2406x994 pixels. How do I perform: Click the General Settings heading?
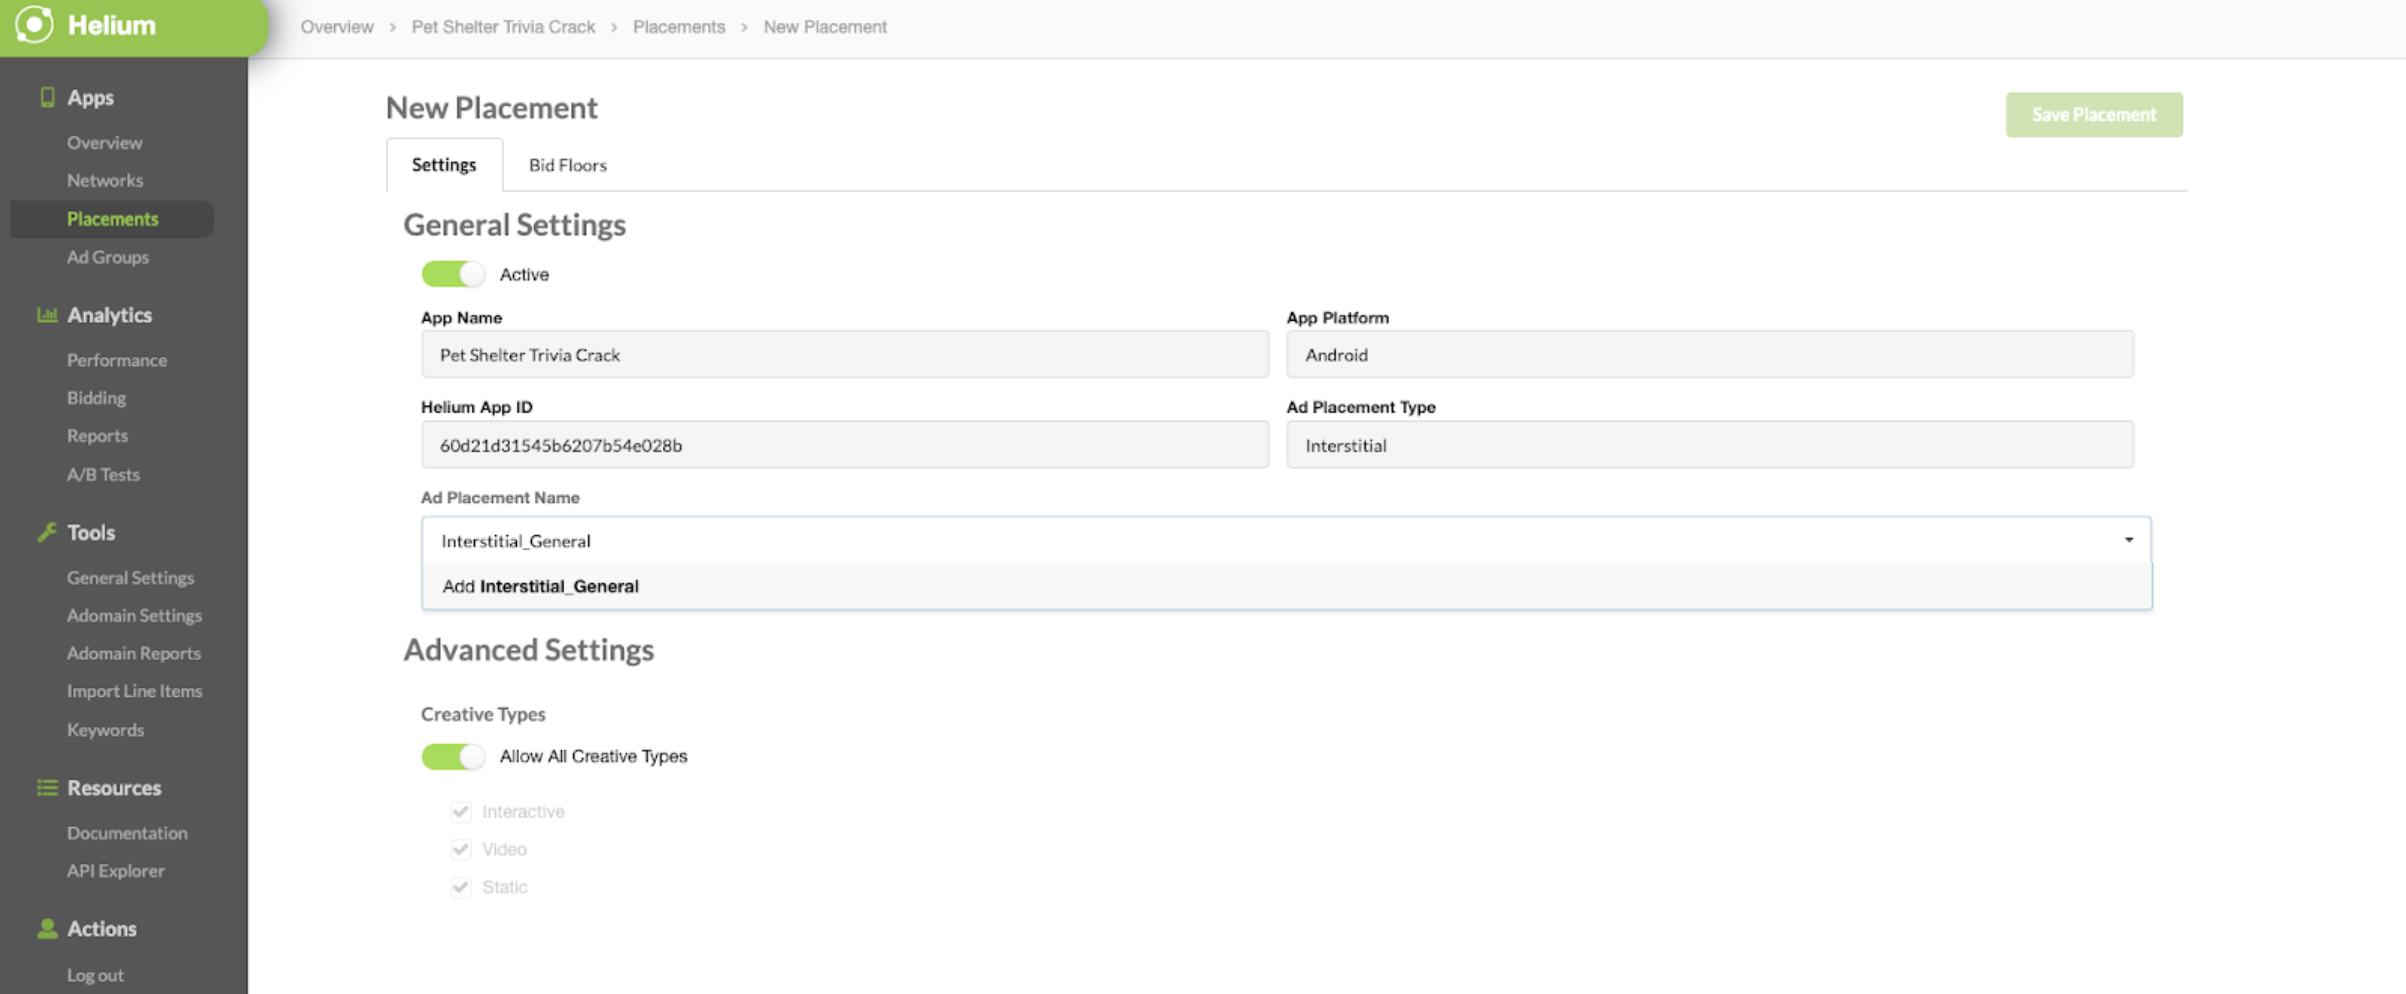click(514, 225)
